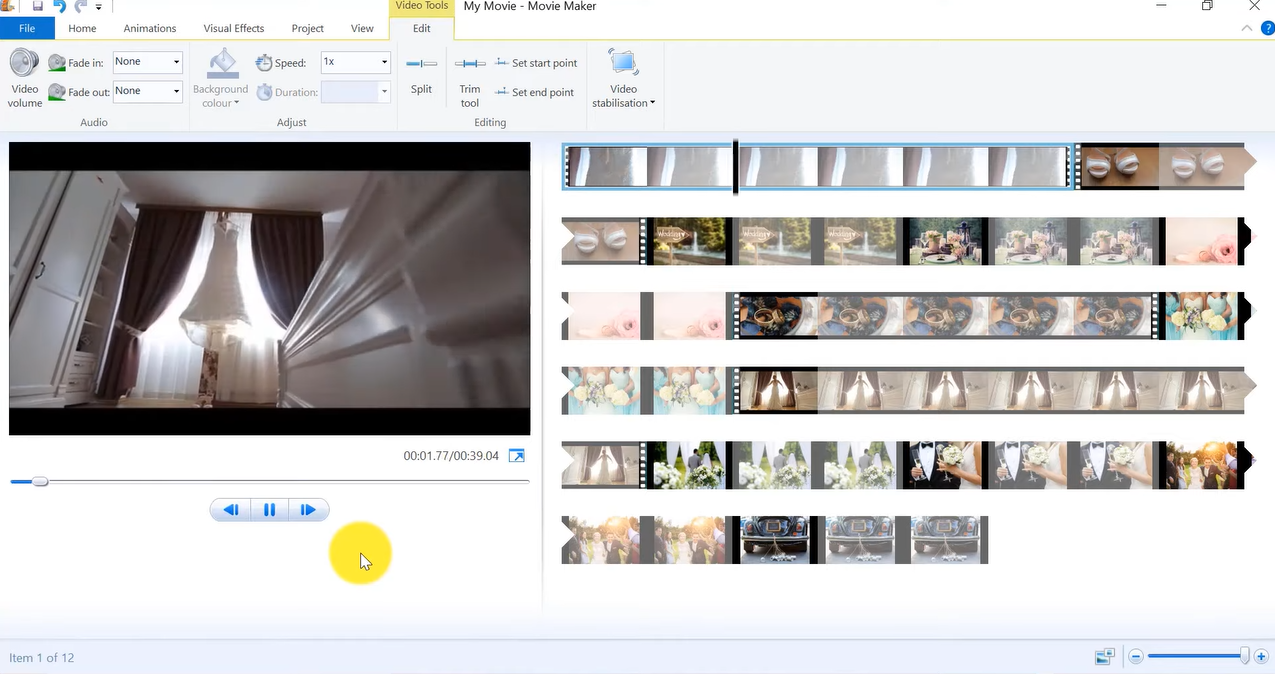
Task: Select the car clip thumbnail in the last row
Action: 859,539
